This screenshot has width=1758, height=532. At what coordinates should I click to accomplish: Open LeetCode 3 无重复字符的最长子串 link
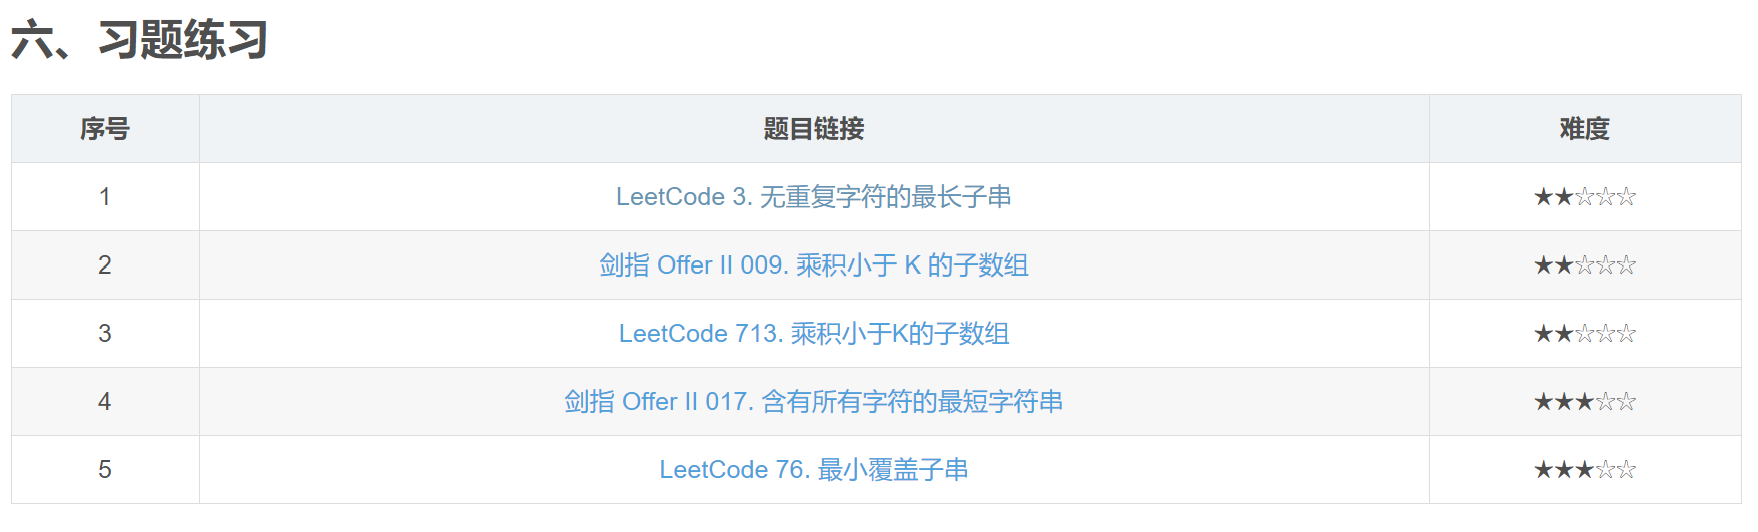pos(813,197)
